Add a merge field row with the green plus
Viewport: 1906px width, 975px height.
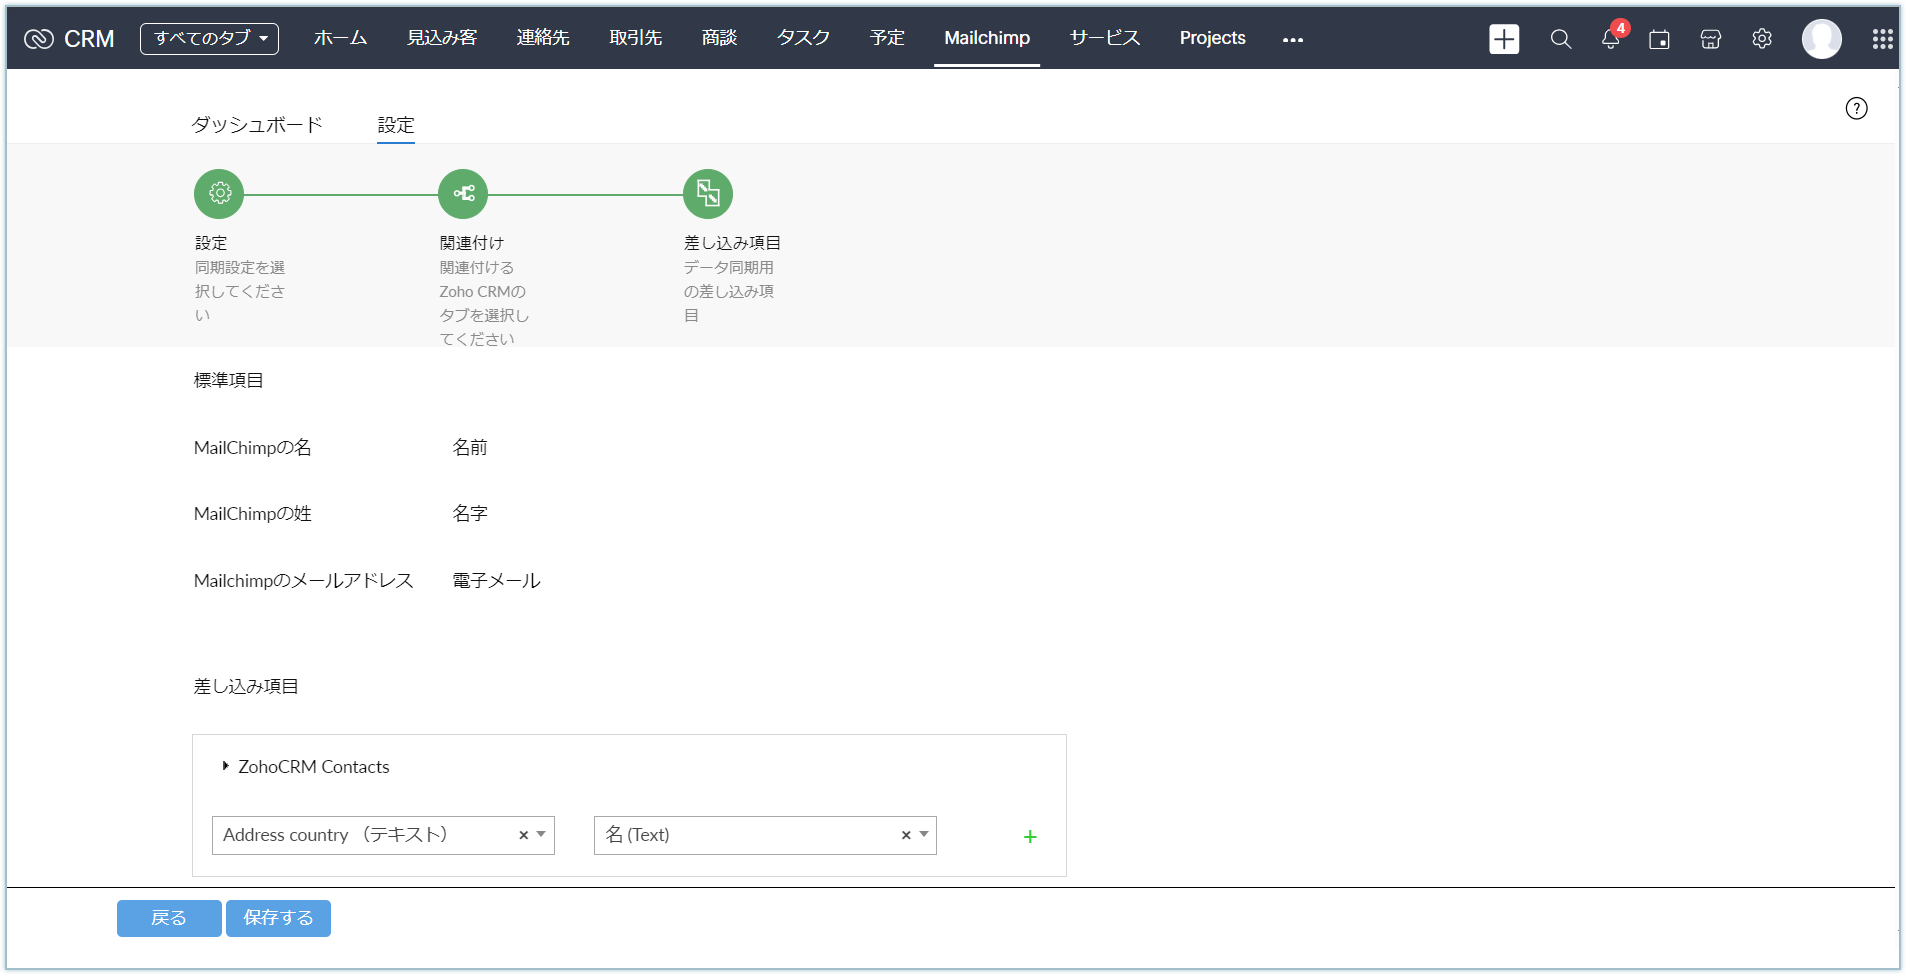1030,837
